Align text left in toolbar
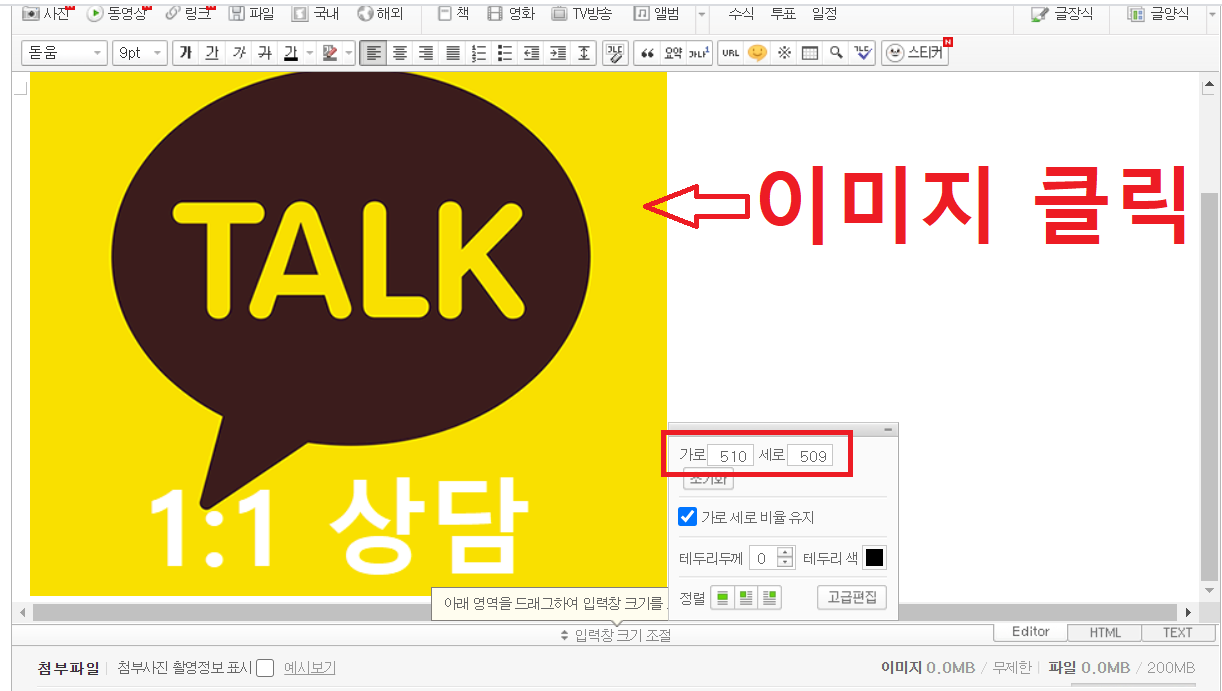1222x691 pixels. (x=373, y=53)
